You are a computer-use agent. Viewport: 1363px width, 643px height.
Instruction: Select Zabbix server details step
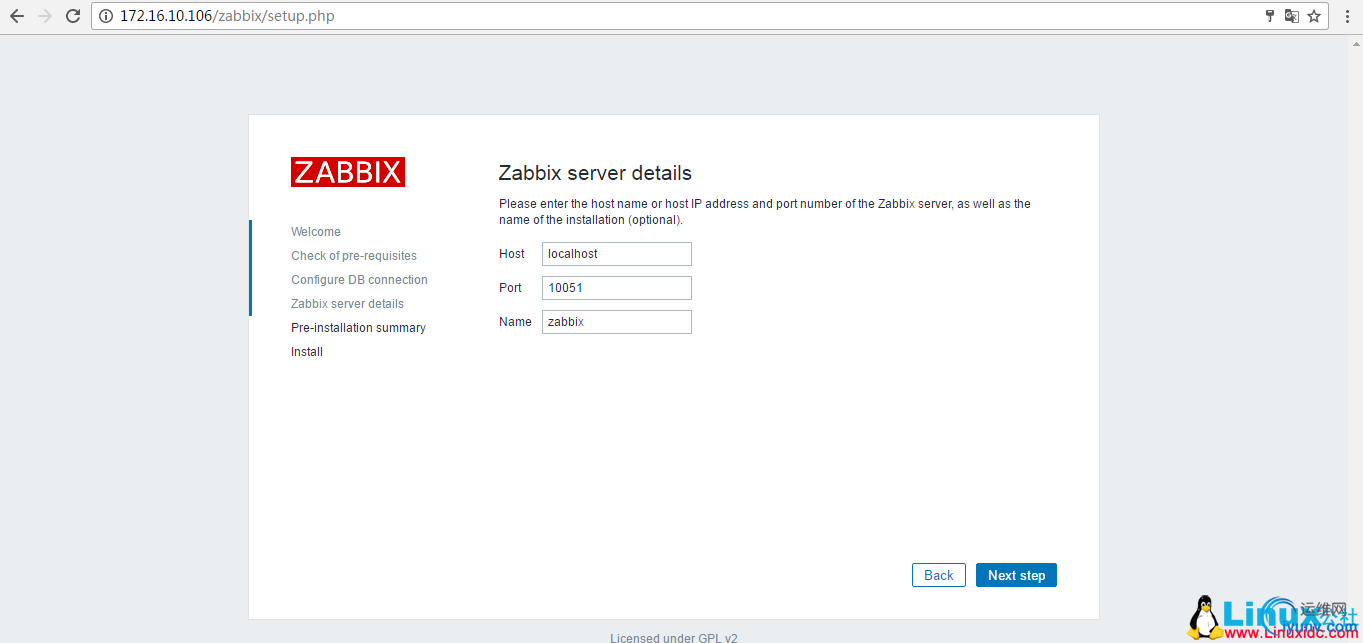pyautogui.click(x=347, y=304)
